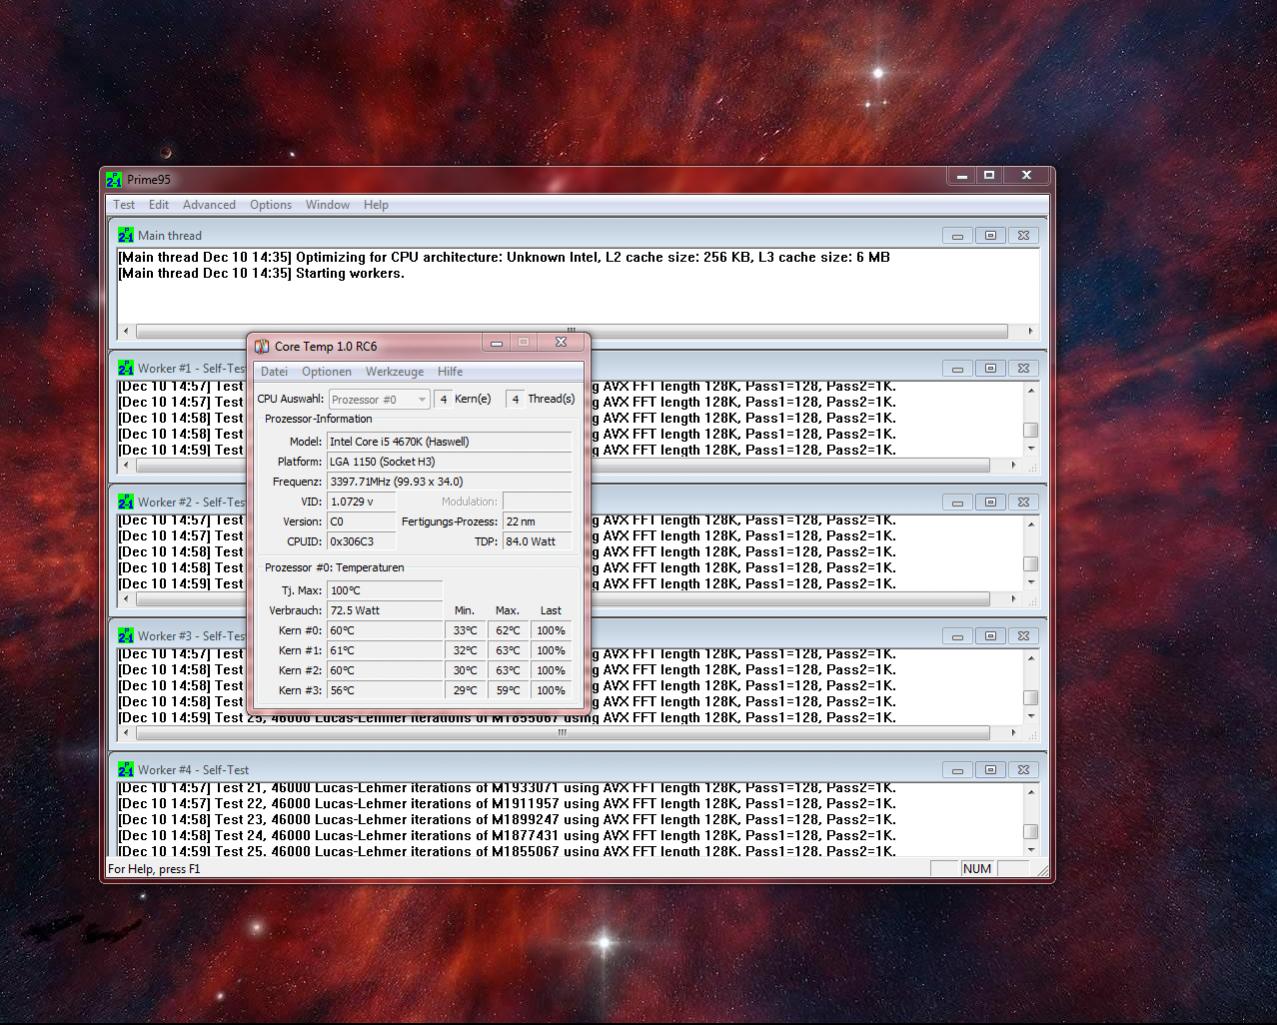The height and width of the screenshot is (1025, 1277).
Task: Open the Edit menu in Prime95
Action: point(159,205)
